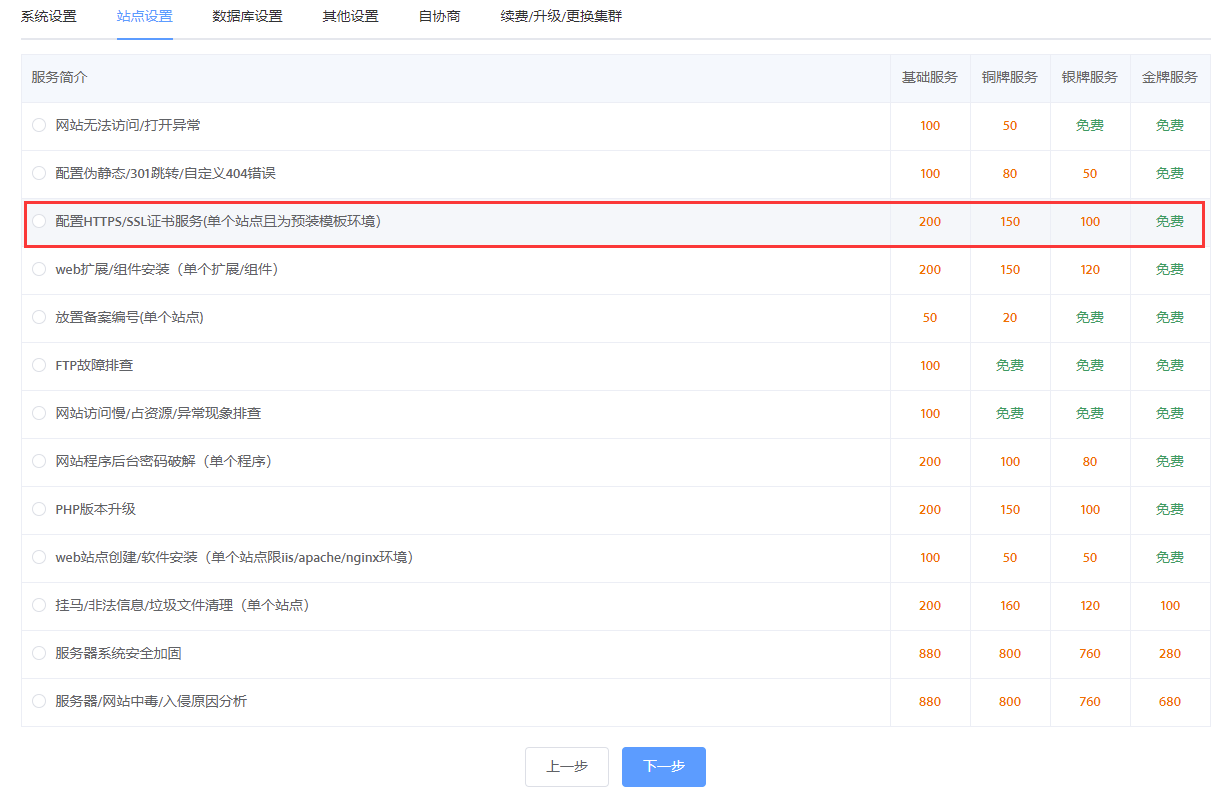
Task: Choose the 配置HTTPS/SSL证书服务 radio option
Action: tap(39, 221)
